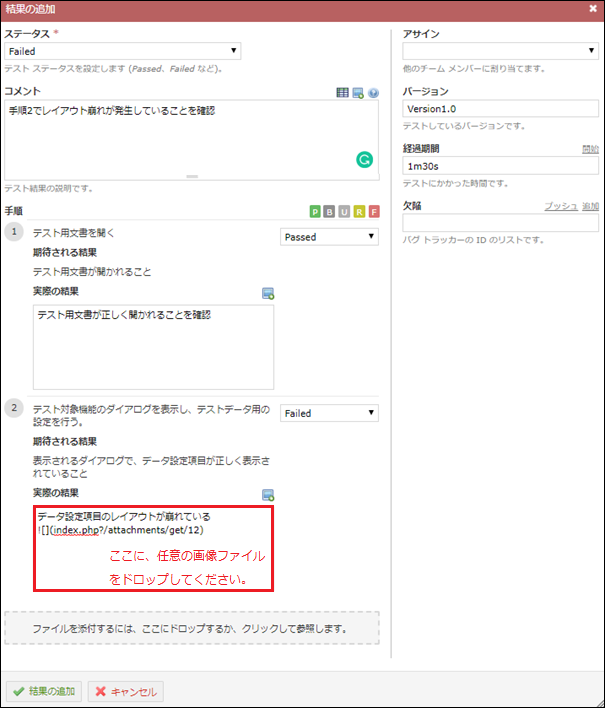Set all steps to Retest with R
This screenshot has height=708, width=605.
point(359,211)
